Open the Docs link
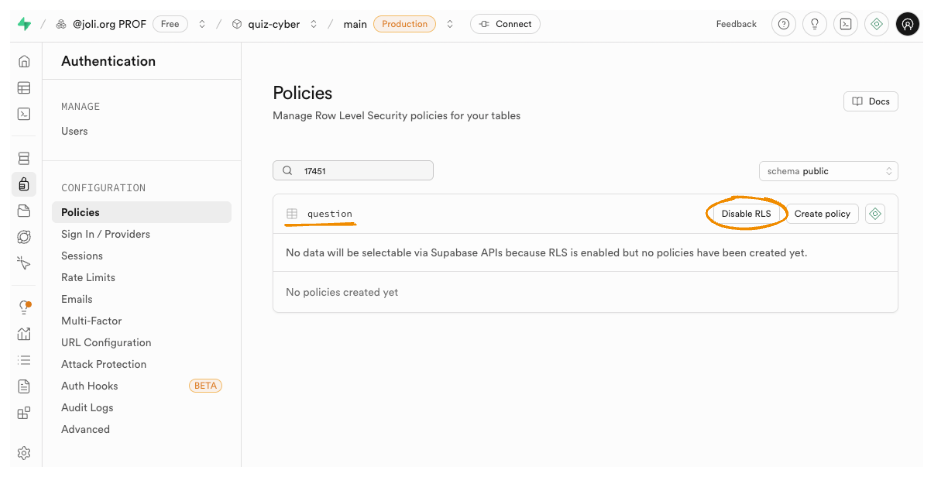933x477 pixels. [x=870, y=101]
